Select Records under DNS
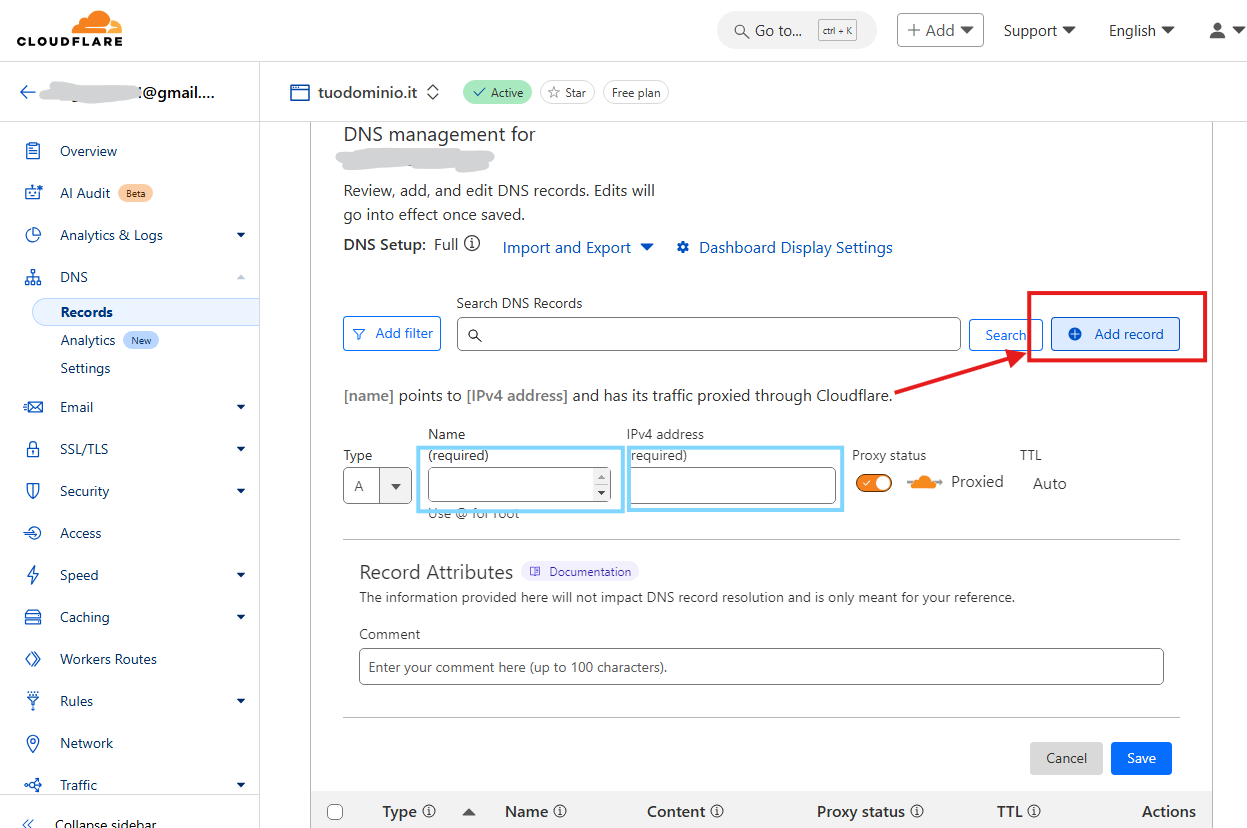This screenshot has width=1247, height=828. click(x=145, y=312)
